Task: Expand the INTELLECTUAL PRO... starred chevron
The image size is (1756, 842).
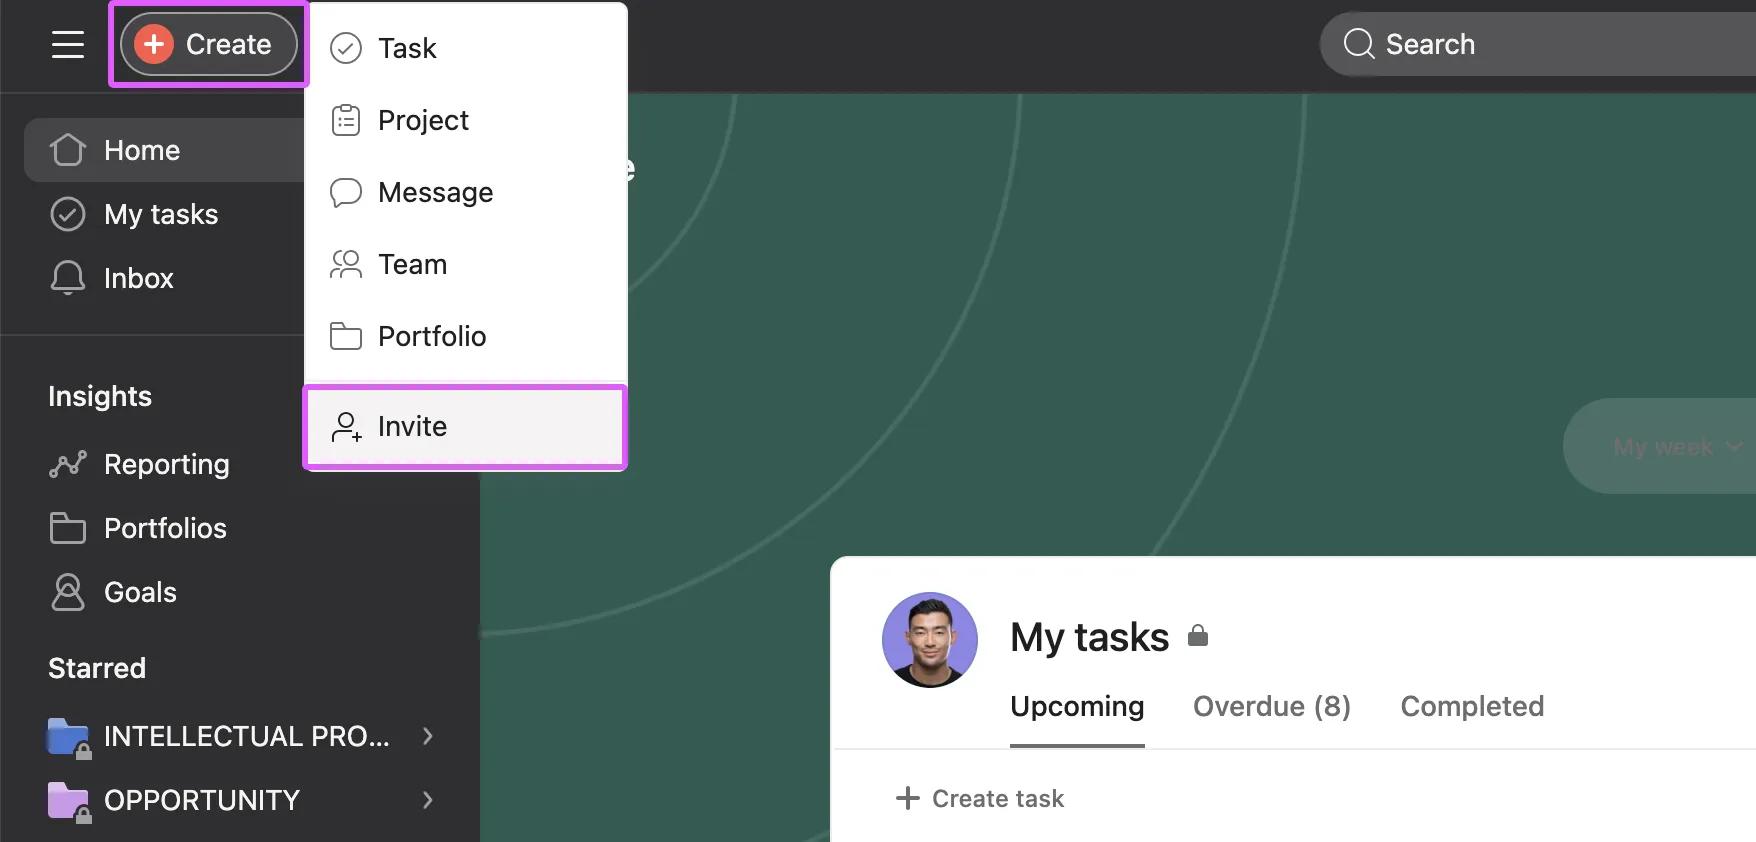Action: click(428, 736)
